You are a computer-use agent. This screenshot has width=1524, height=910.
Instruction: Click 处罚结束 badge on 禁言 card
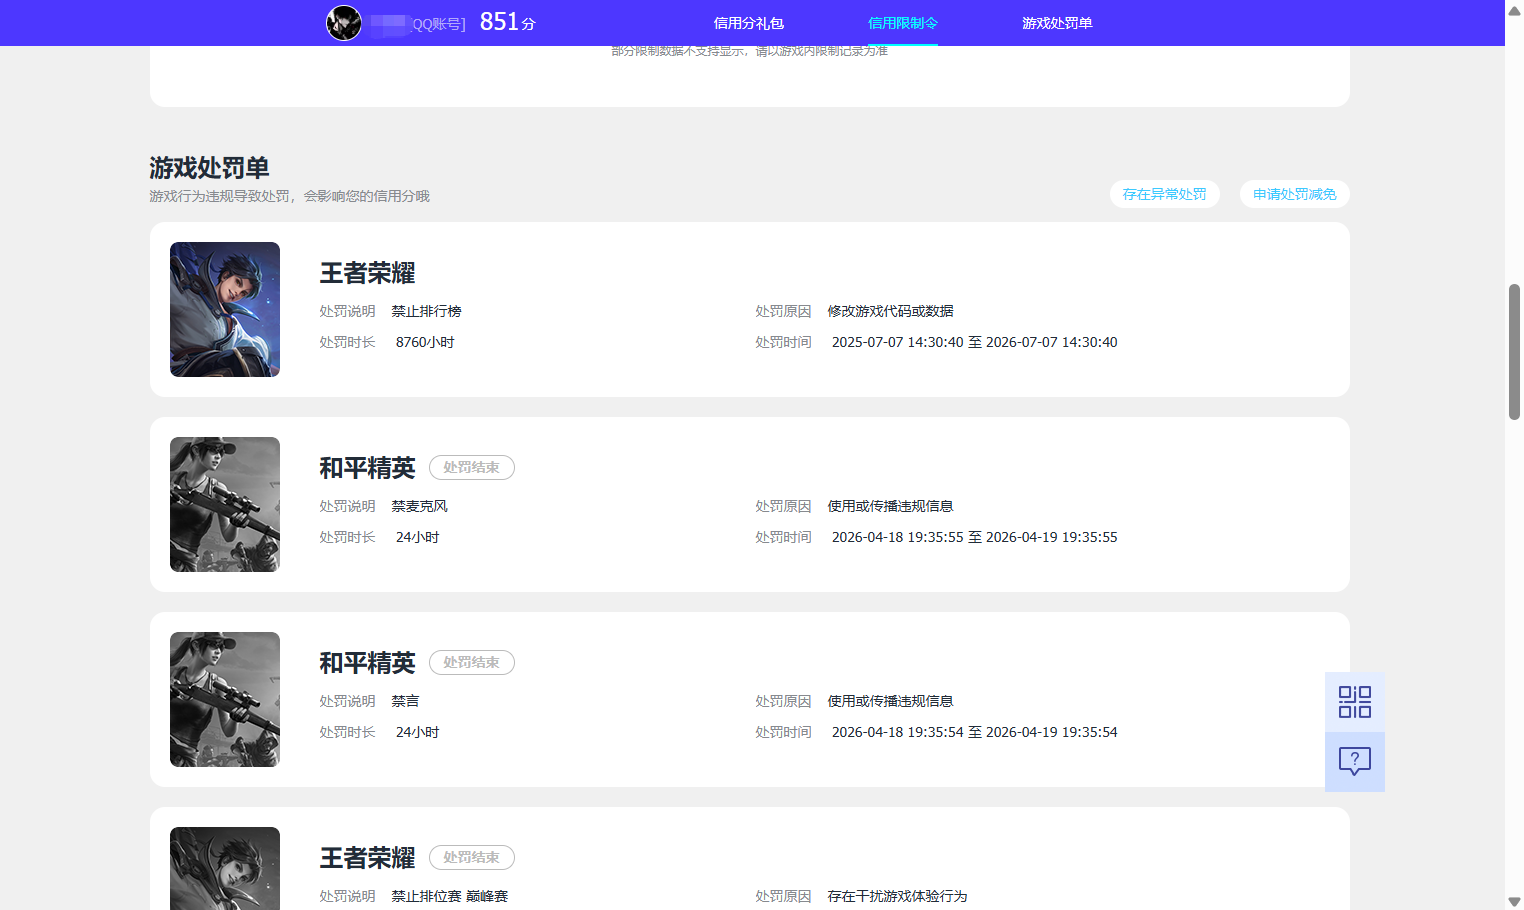472,662
